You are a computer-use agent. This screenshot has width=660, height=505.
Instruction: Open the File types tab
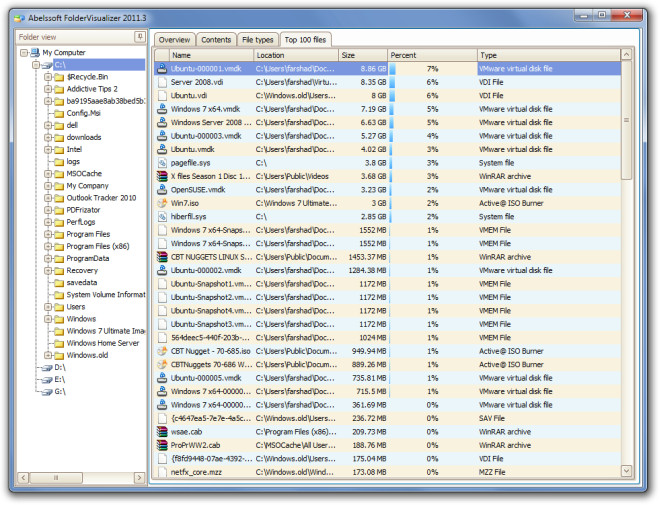tap(258, 40)
